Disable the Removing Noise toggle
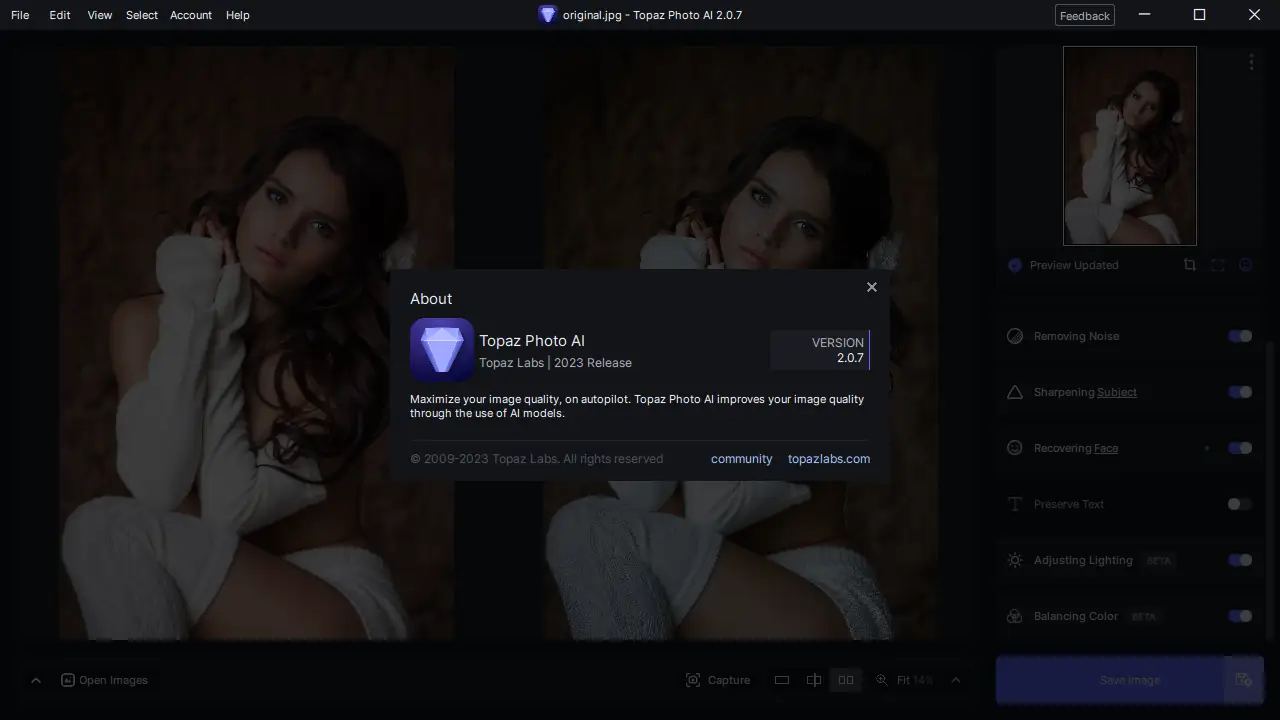1280x720 pixels. (x=1240, y=336)
